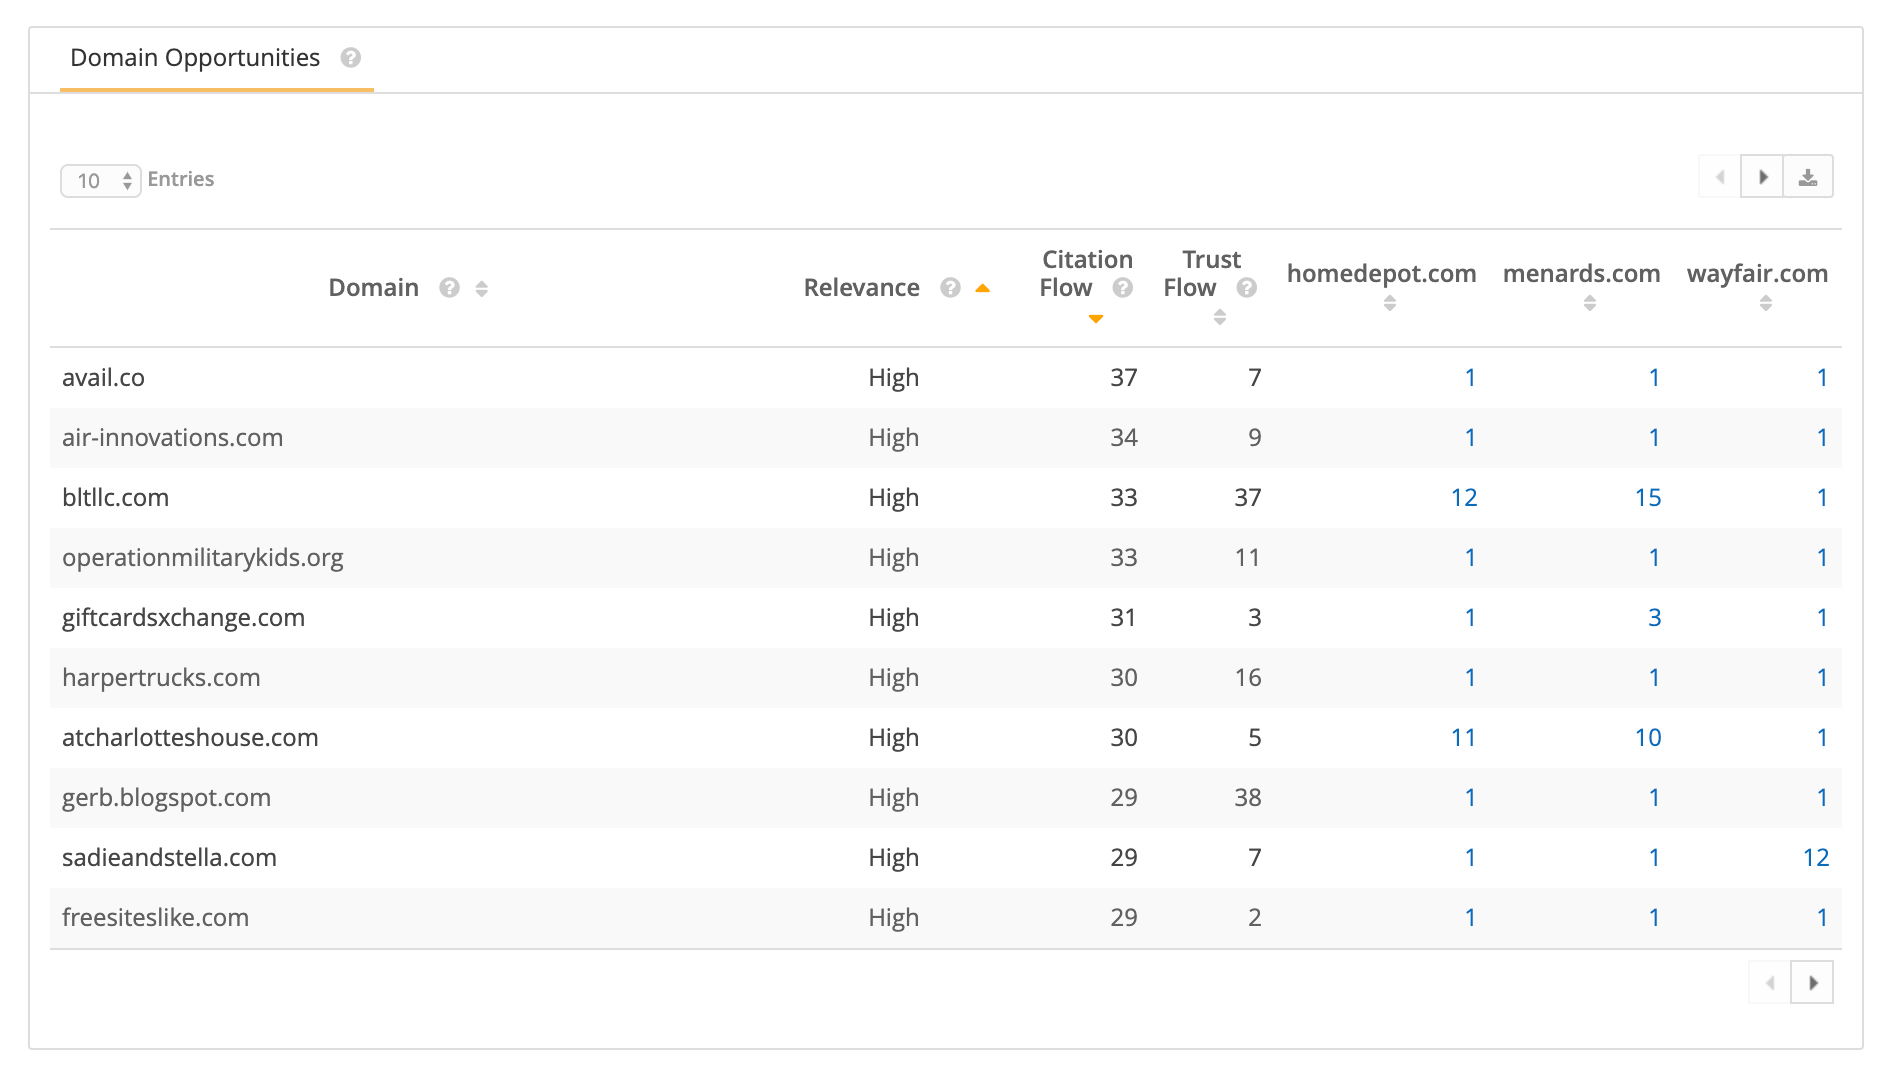Click Trust Flow value 38 for gerb.blogspot.com
1888x1082 pixels.
coord(1248,798)
